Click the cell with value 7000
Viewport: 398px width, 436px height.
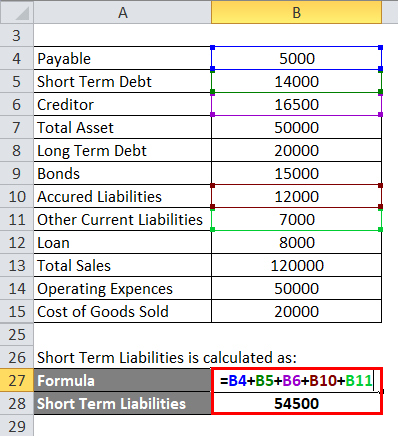click(x=296, y=219)
